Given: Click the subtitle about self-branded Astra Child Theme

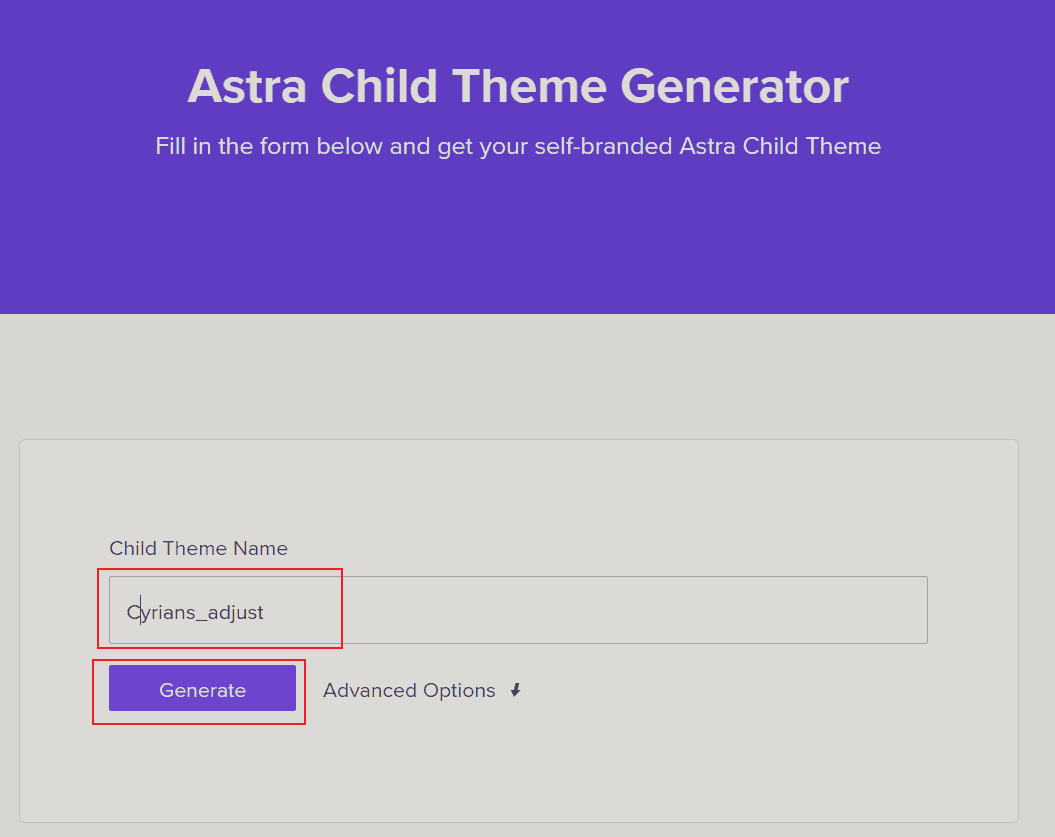Looking at the screenshot, I should (x=517, y=146).
